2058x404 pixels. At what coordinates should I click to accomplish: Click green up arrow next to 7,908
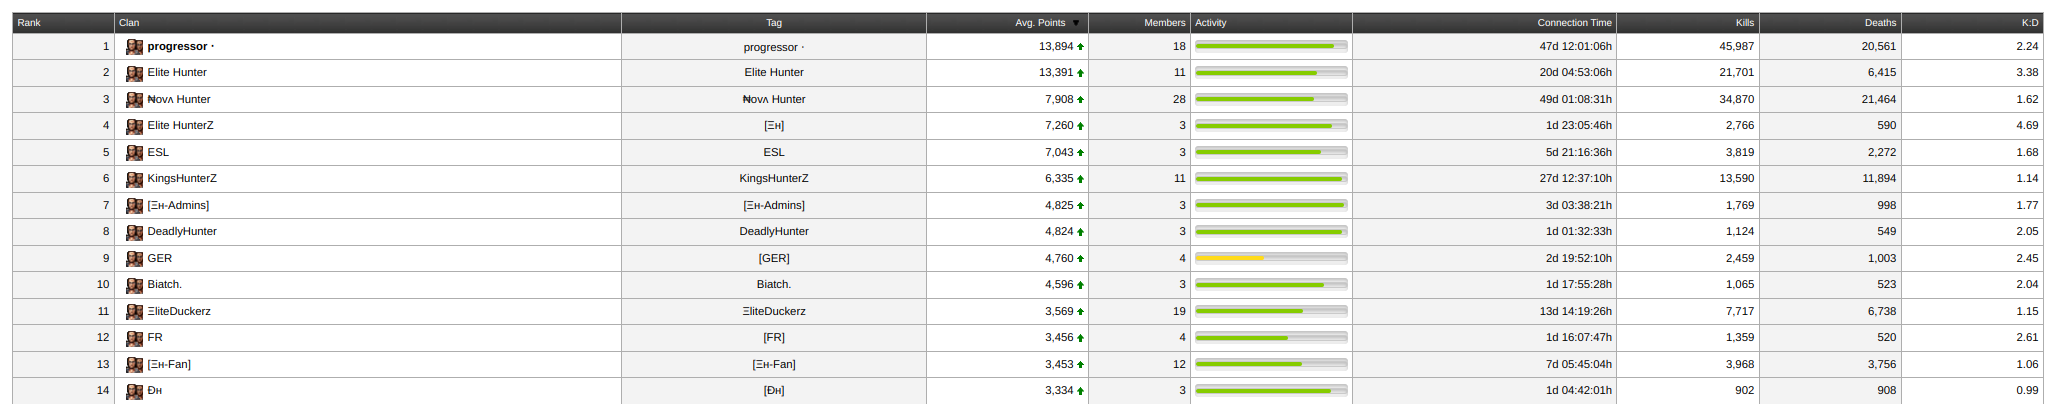coord(1080,100)
